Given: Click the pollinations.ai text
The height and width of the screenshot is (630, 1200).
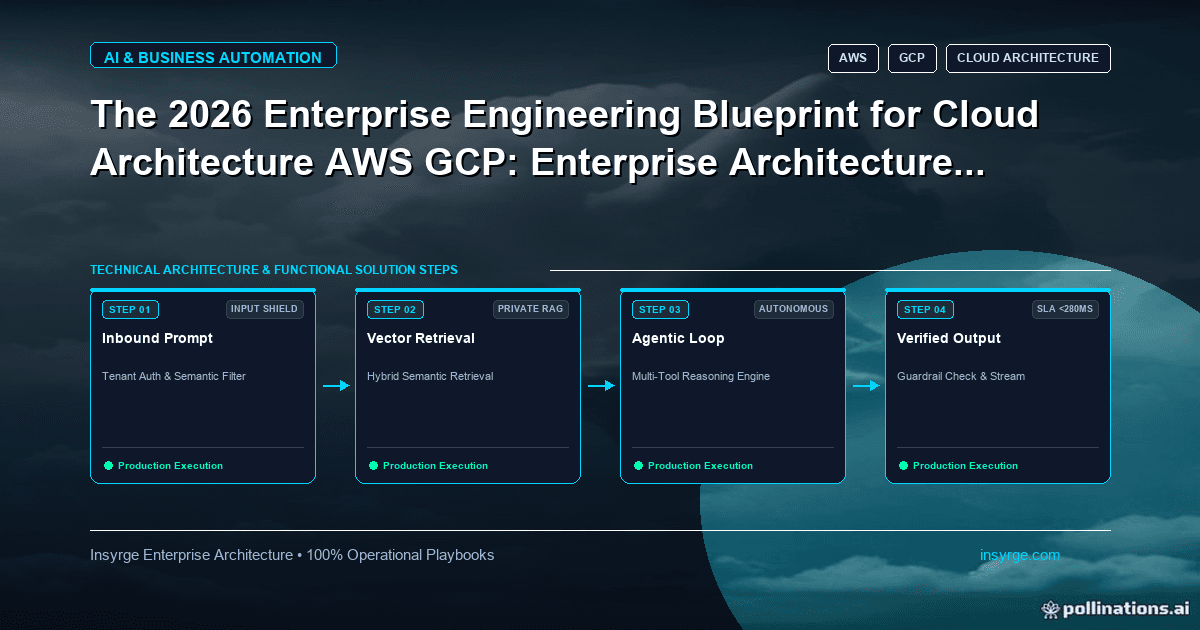Looking at the screenshot, I should click(x=1127, y=608).
